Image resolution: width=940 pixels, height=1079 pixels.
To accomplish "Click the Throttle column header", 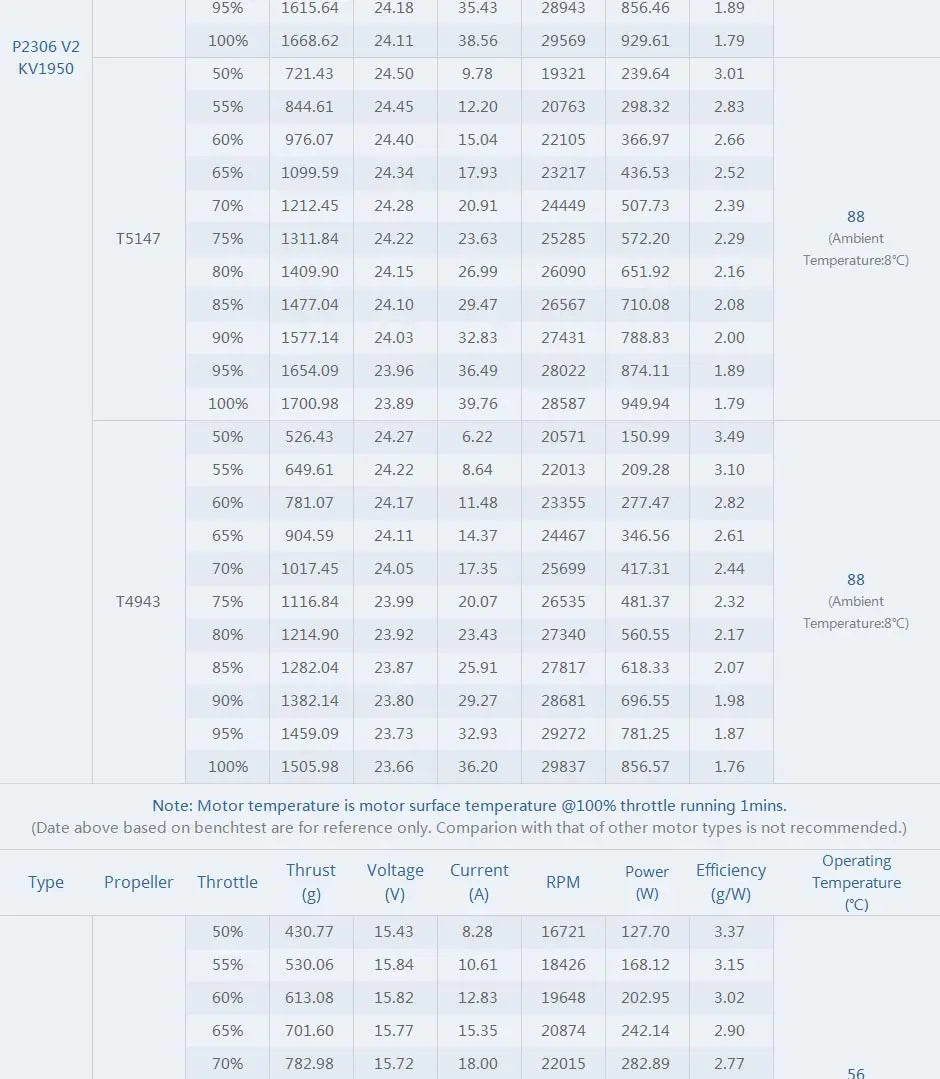I will [227, 882].
